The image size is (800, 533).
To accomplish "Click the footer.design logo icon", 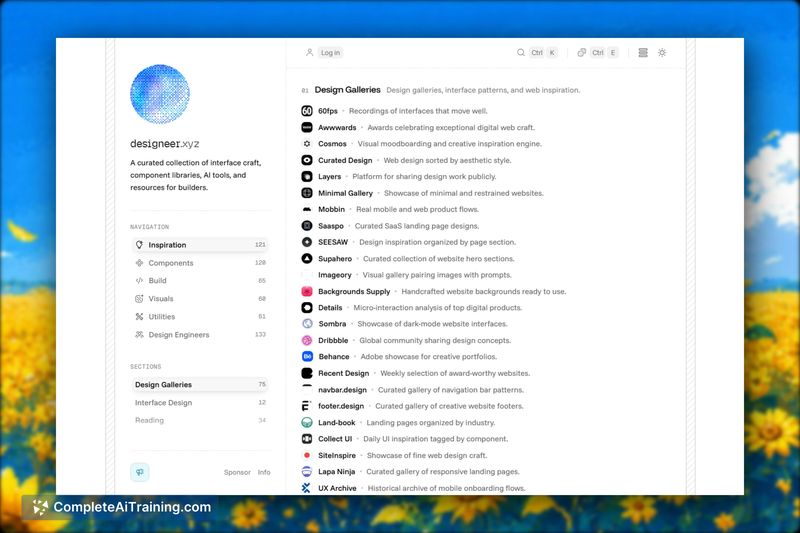I will click(306, 406).
